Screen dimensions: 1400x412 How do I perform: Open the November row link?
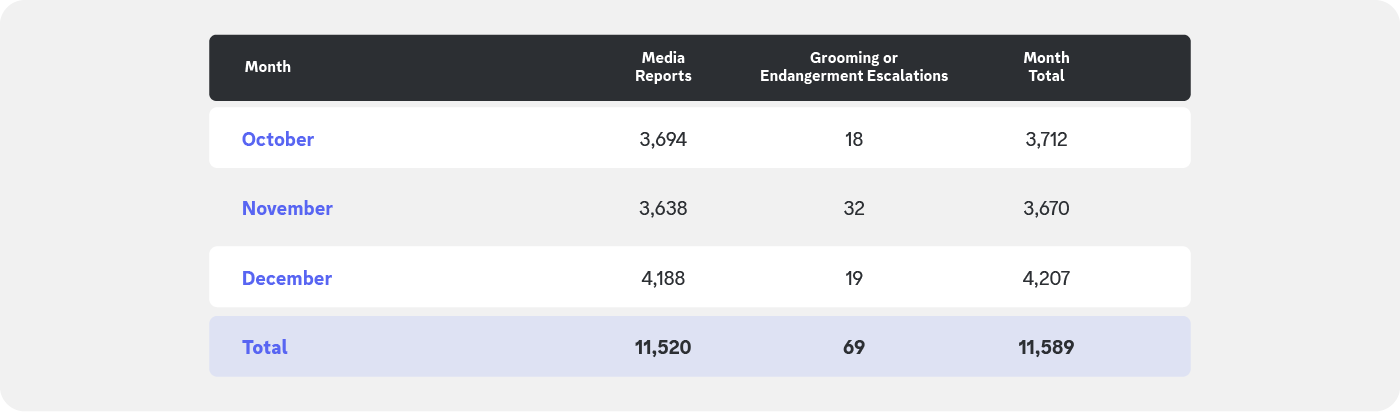287,208
